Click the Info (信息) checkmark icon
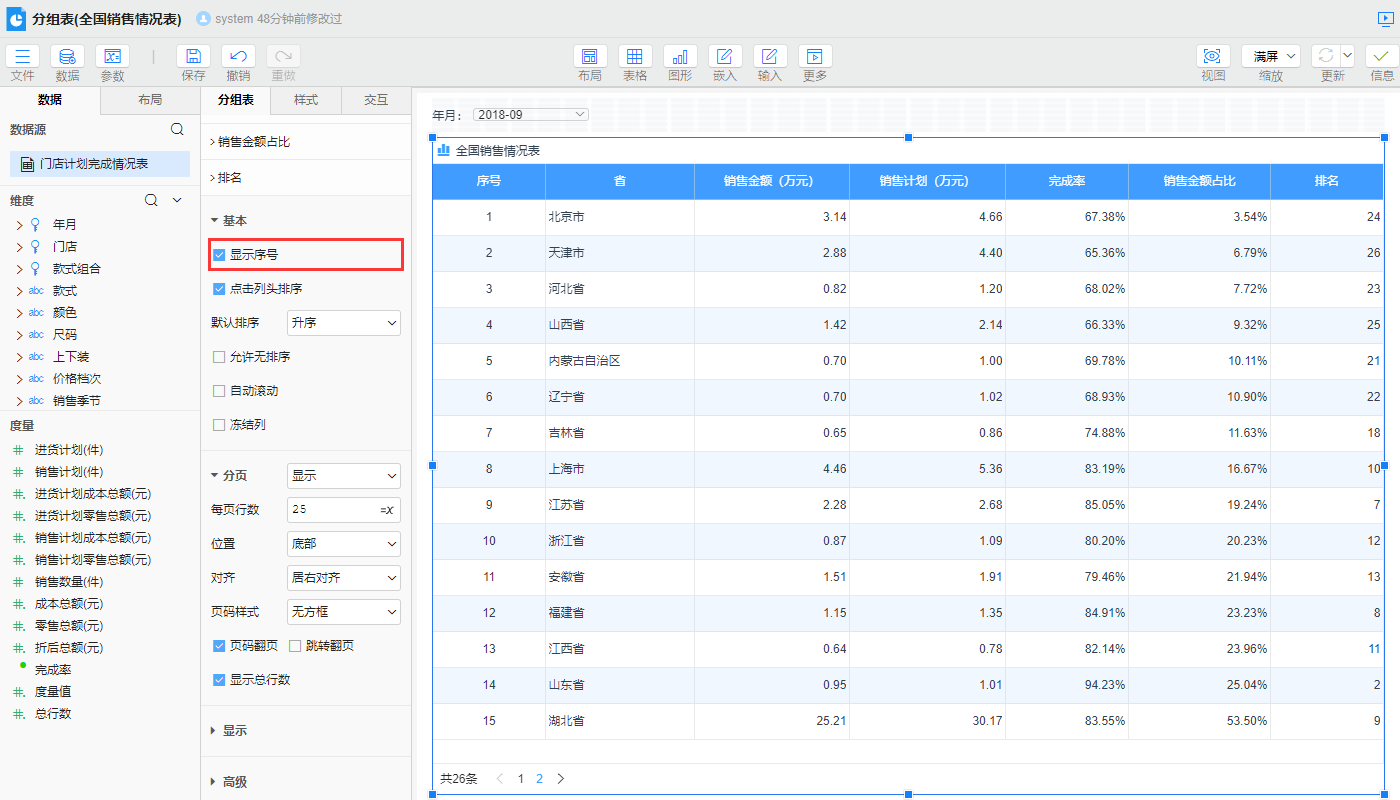This screenshot has width=1400, height=800. tap(1381, 57)
